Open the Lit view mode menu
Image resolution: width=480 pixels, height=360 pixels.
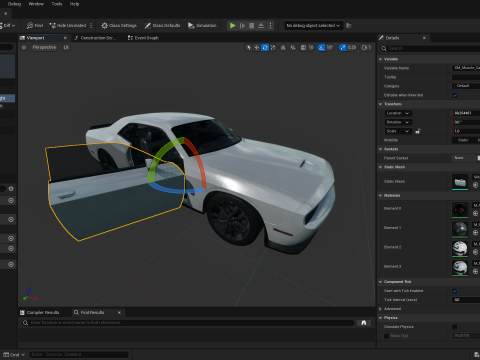click(66, 47)
